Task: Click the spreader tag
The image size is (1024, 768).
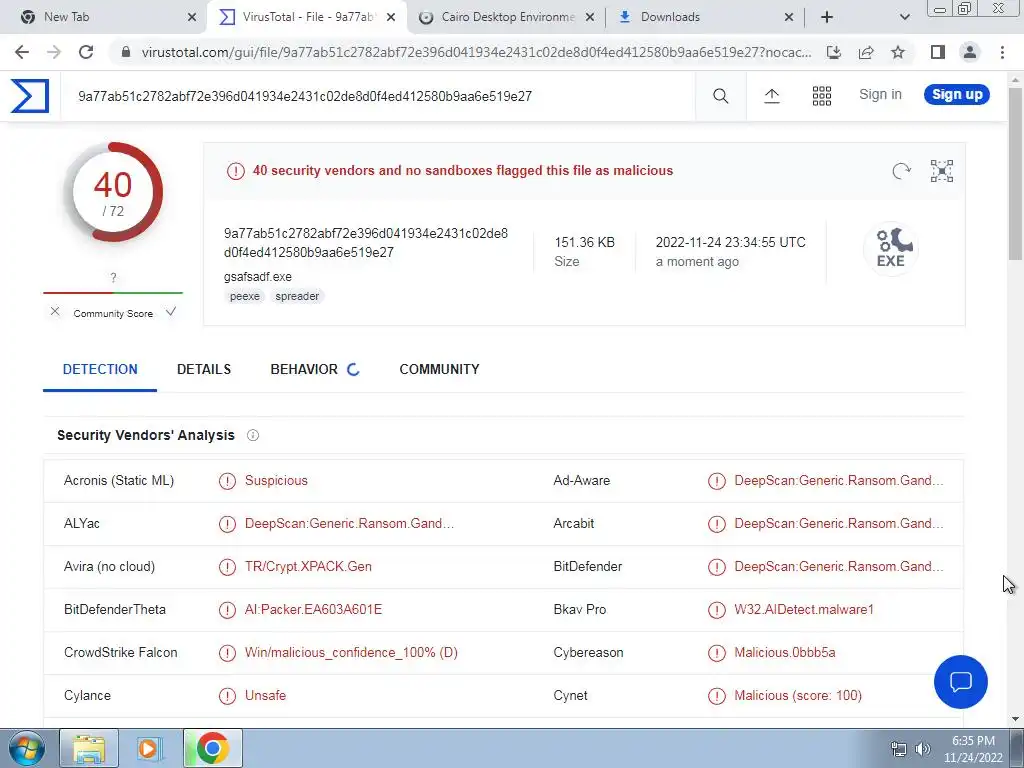Action: pos(297,296)
